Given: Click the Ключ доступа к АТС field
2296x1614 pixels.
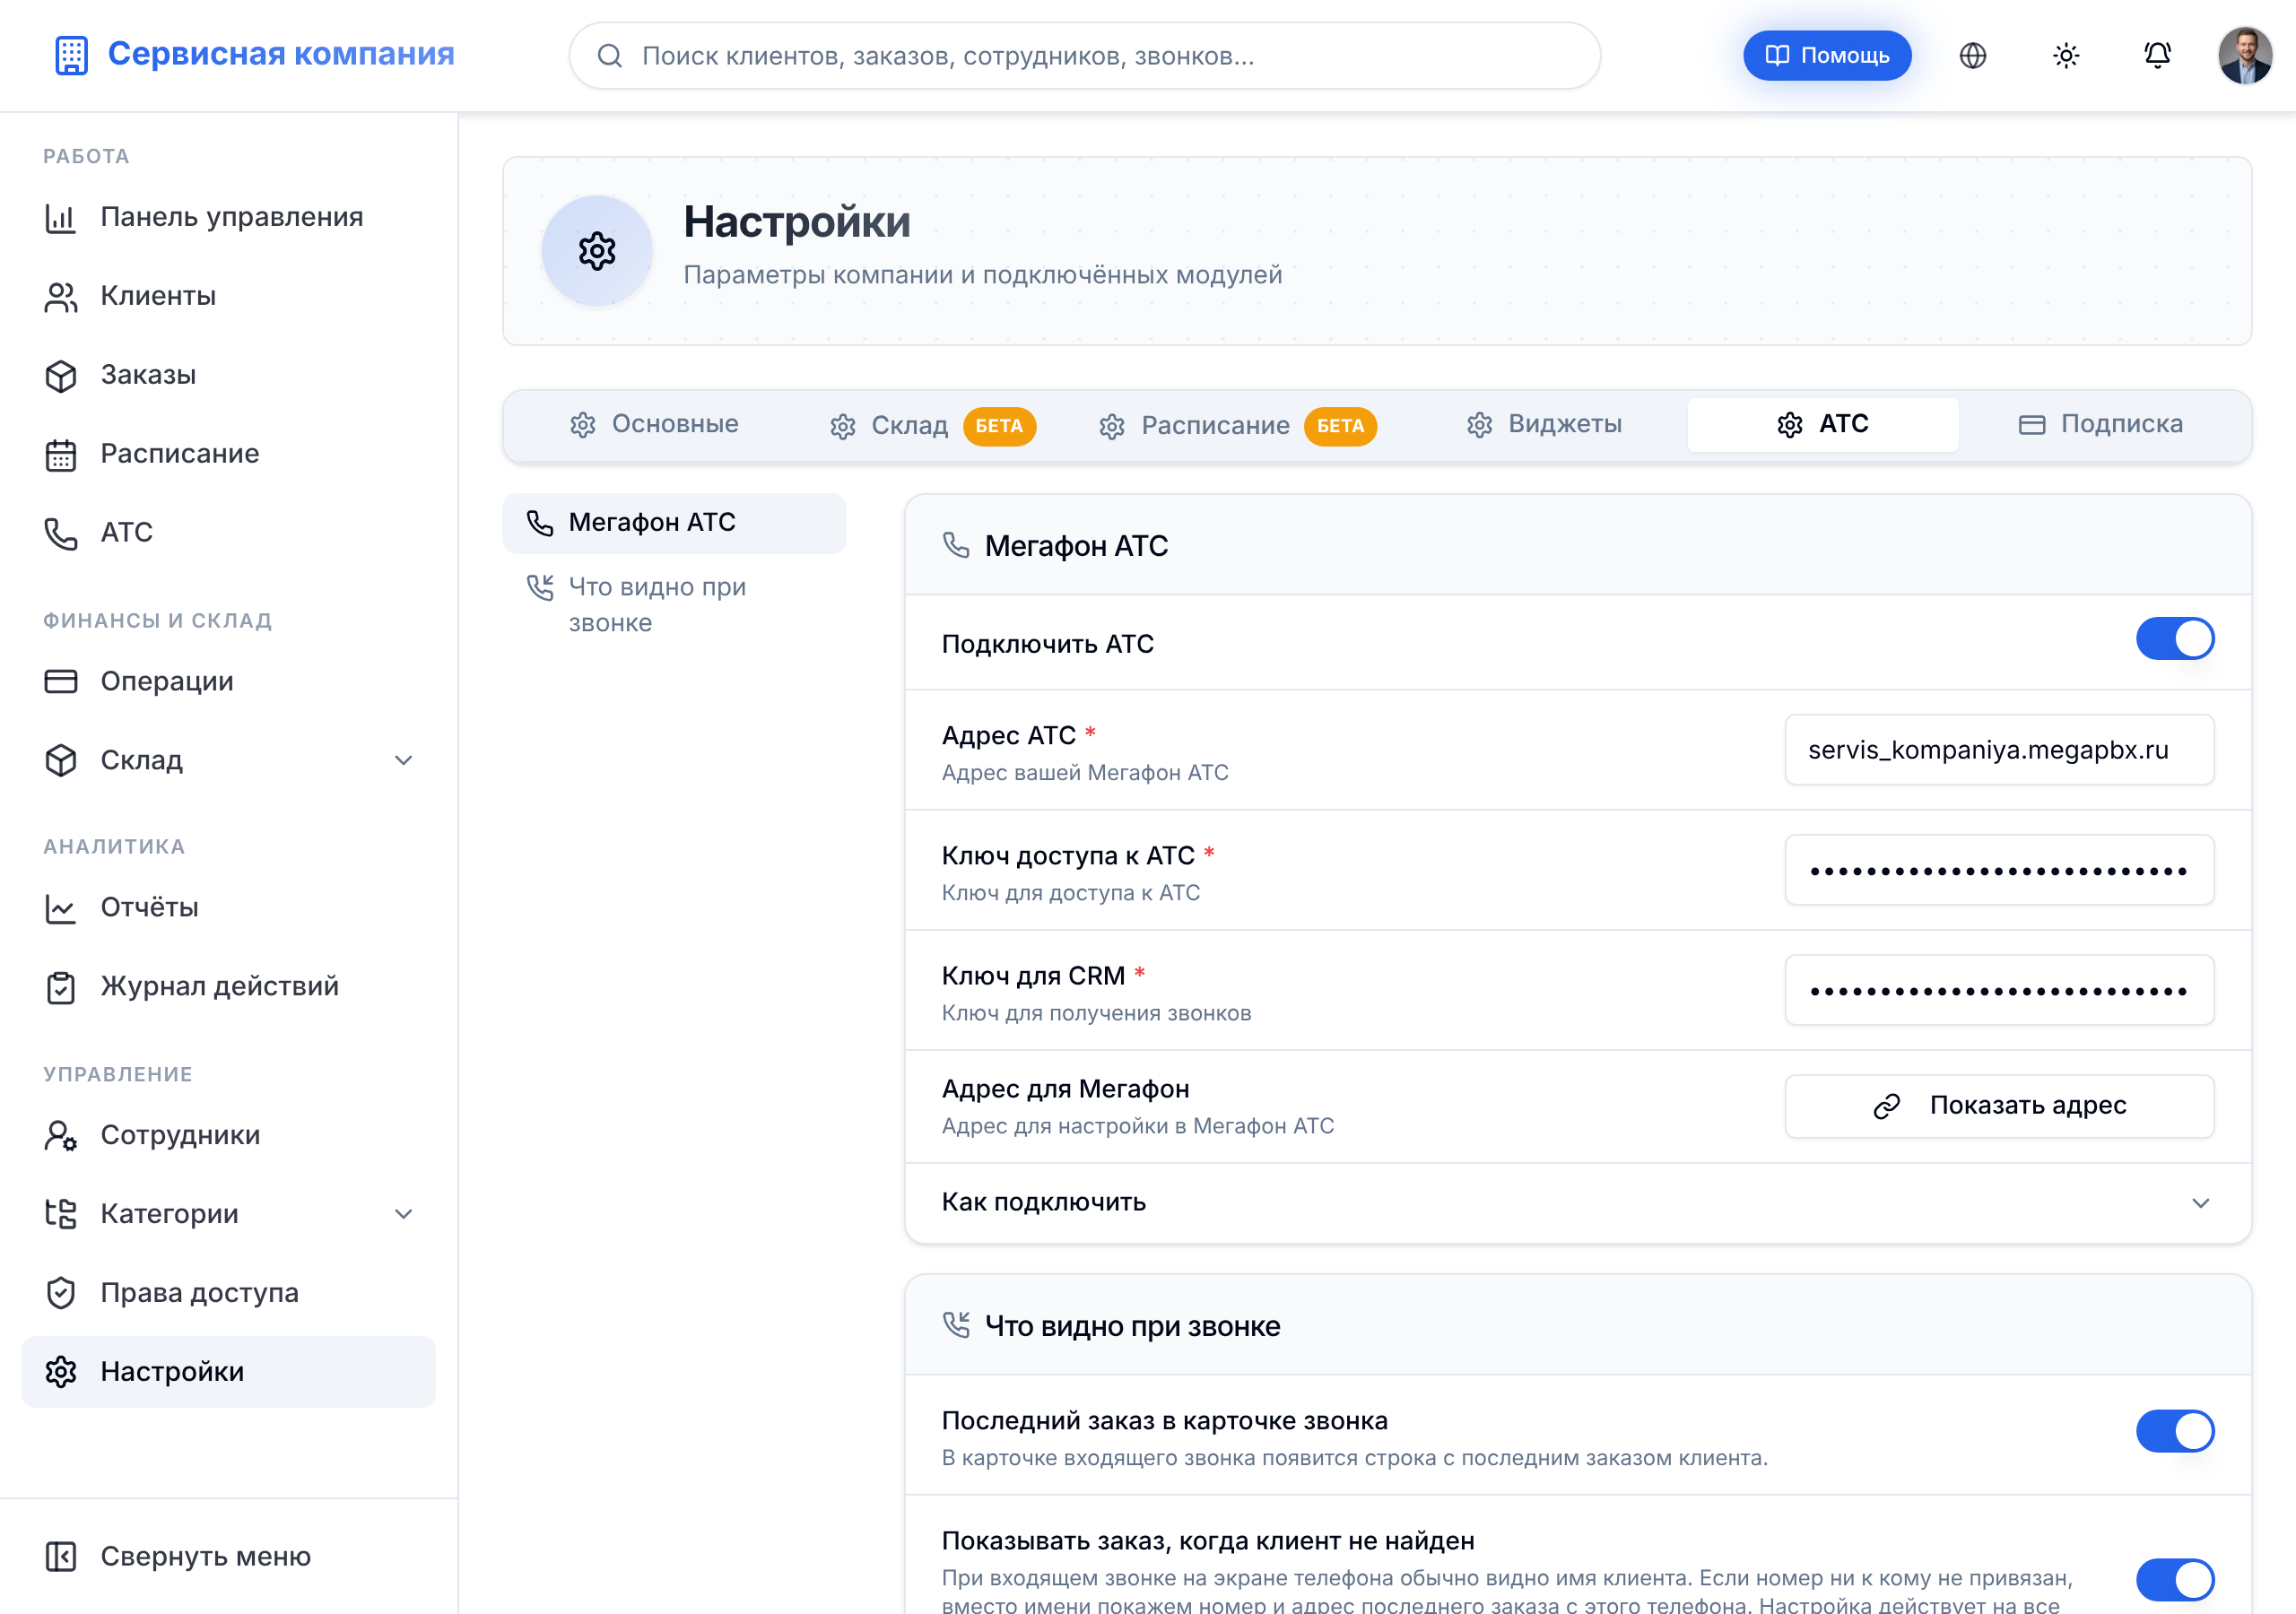Looking at the screenshot, I should pyautogui.click(x=1998, y=870).
